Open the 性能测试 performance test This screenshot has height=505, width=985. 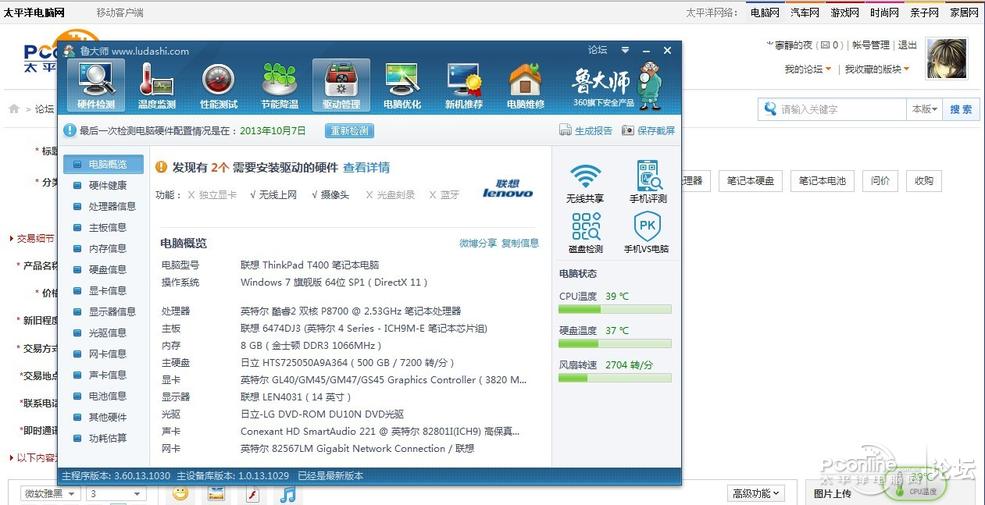click(218, 85)
